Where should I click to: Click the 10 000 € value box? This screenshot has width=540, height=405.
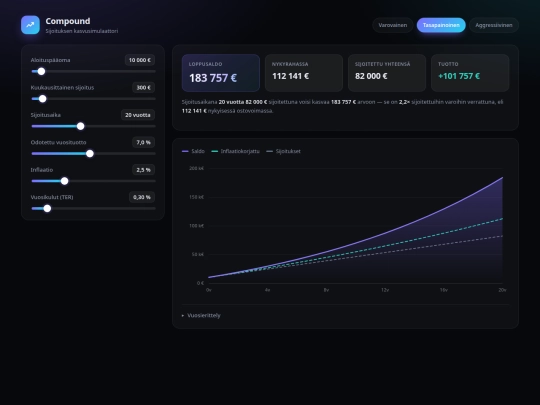click(139, 60)
